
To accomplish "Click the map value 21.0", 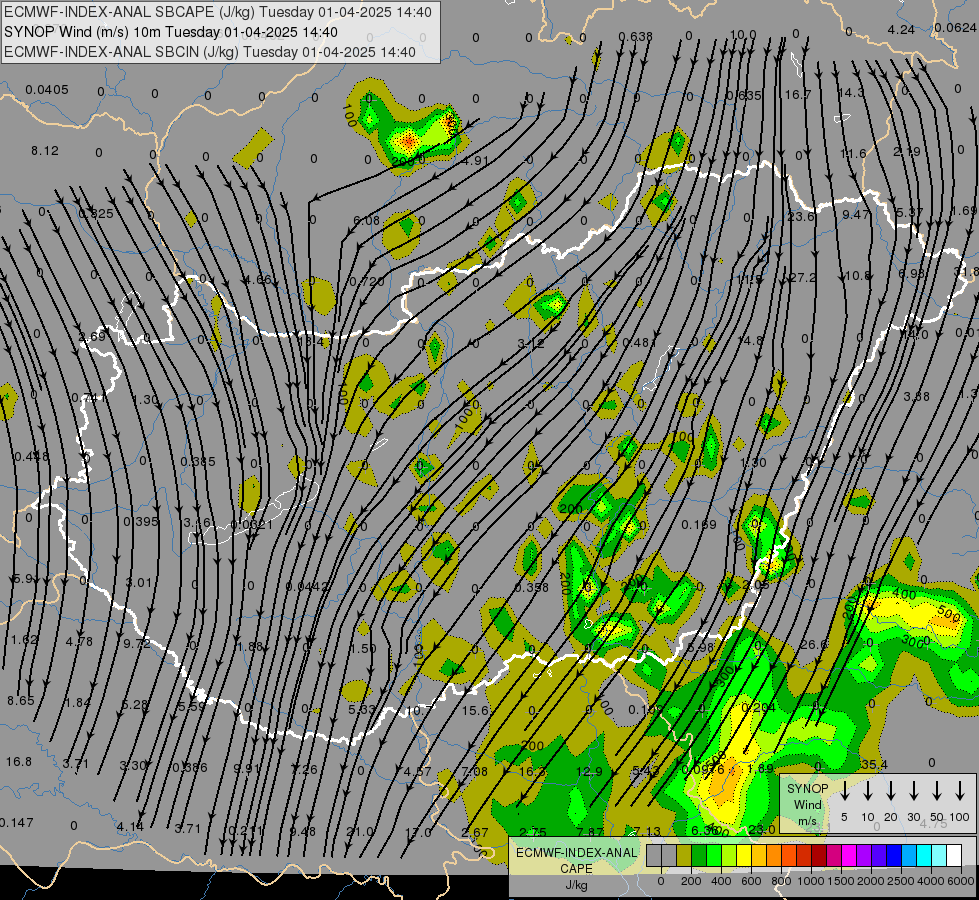I will coord(360,832).
